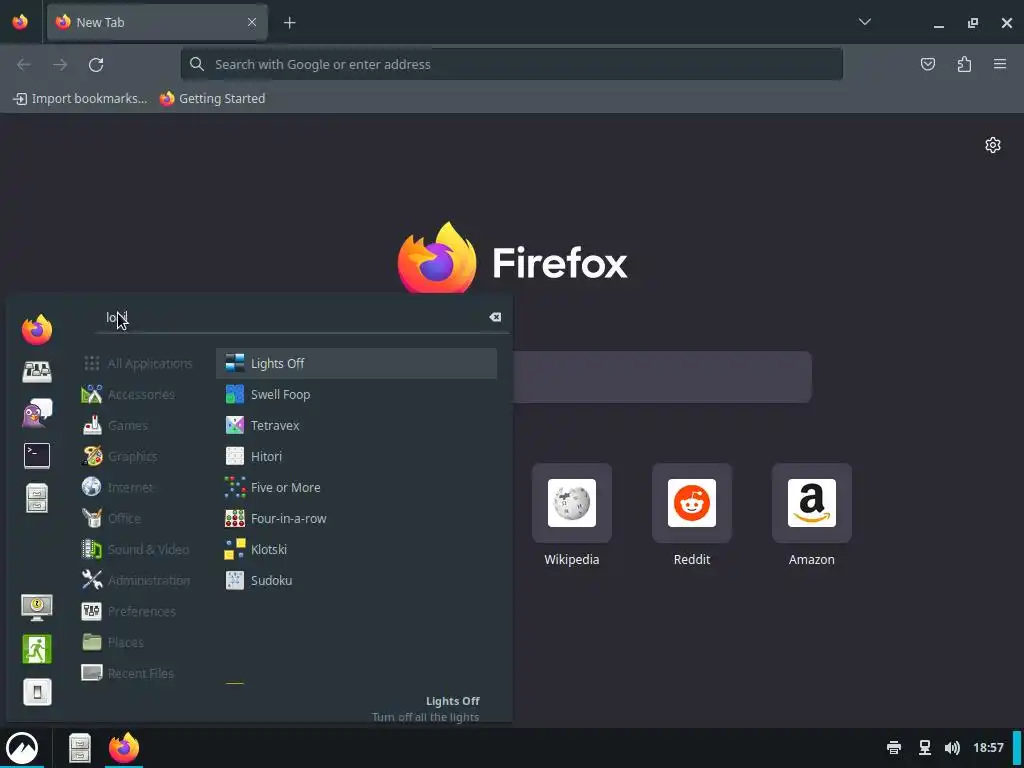Open Firefox from menu favorites sidebar
The width and height of the screenshot is (1024, 768).
click(x=37, y=330)
